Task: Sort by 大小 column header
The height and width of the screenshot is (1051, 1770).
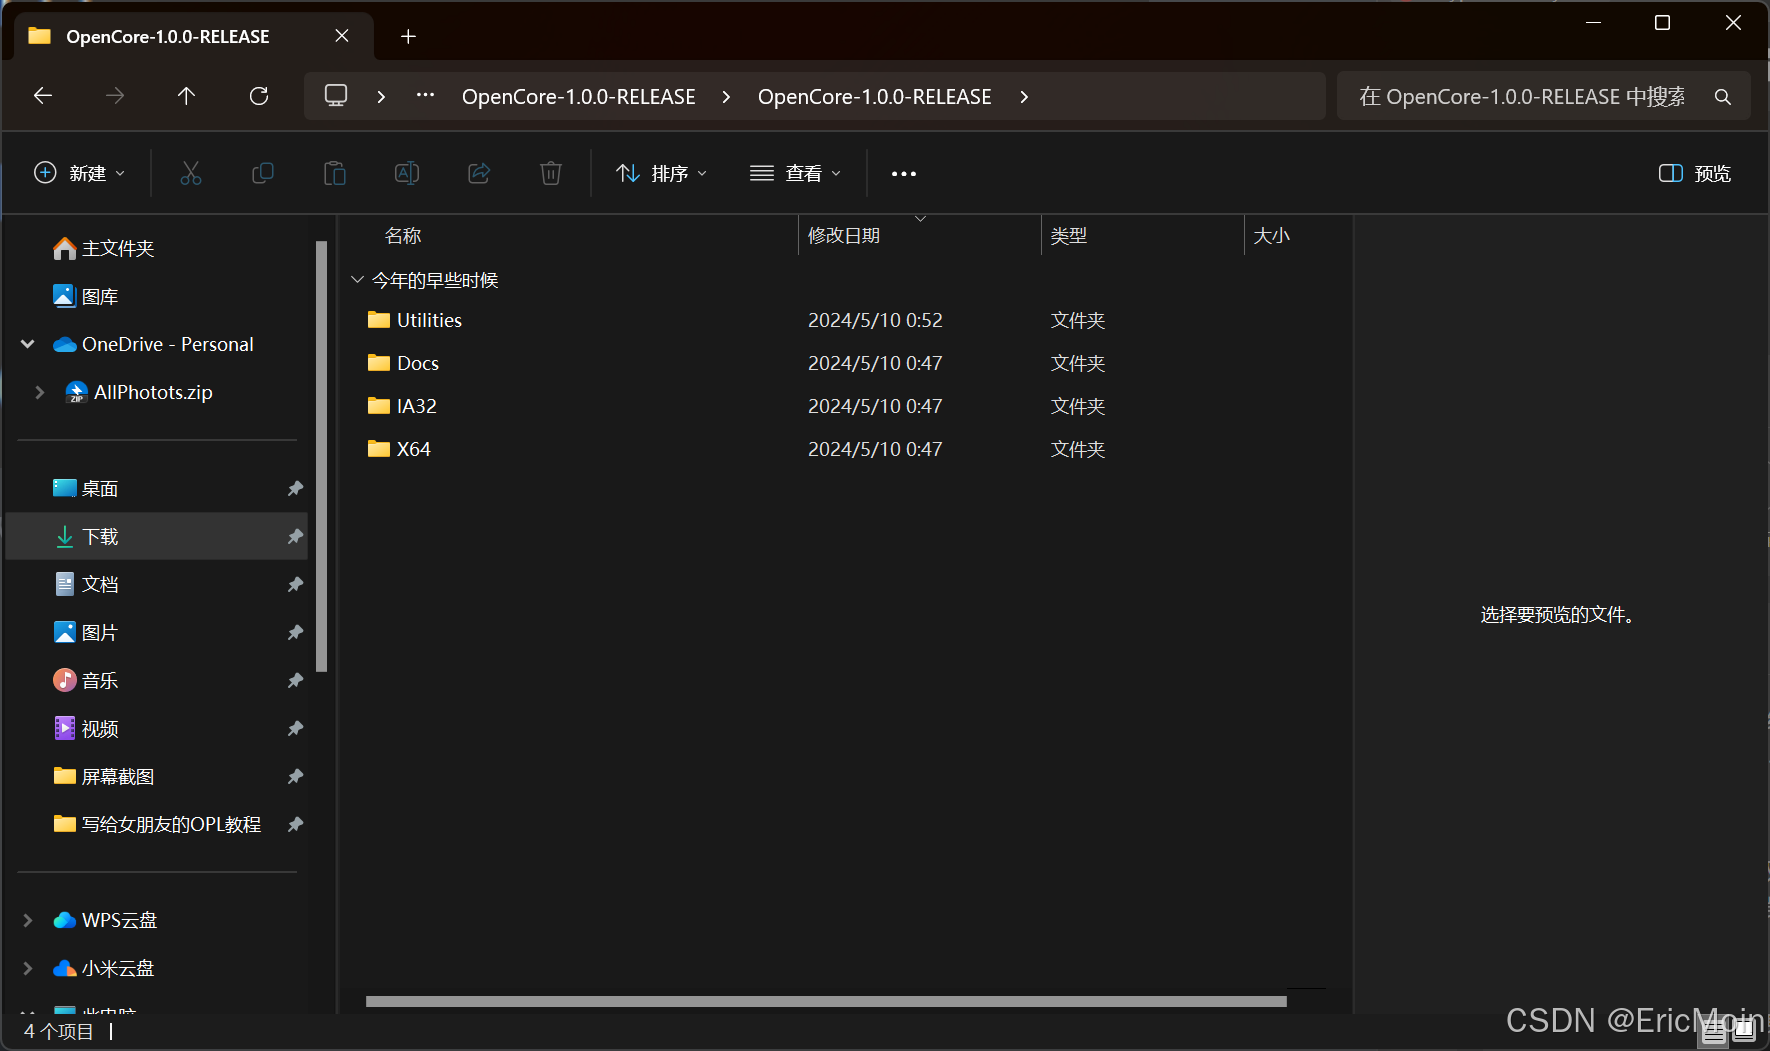Action: coord(1272,236)
